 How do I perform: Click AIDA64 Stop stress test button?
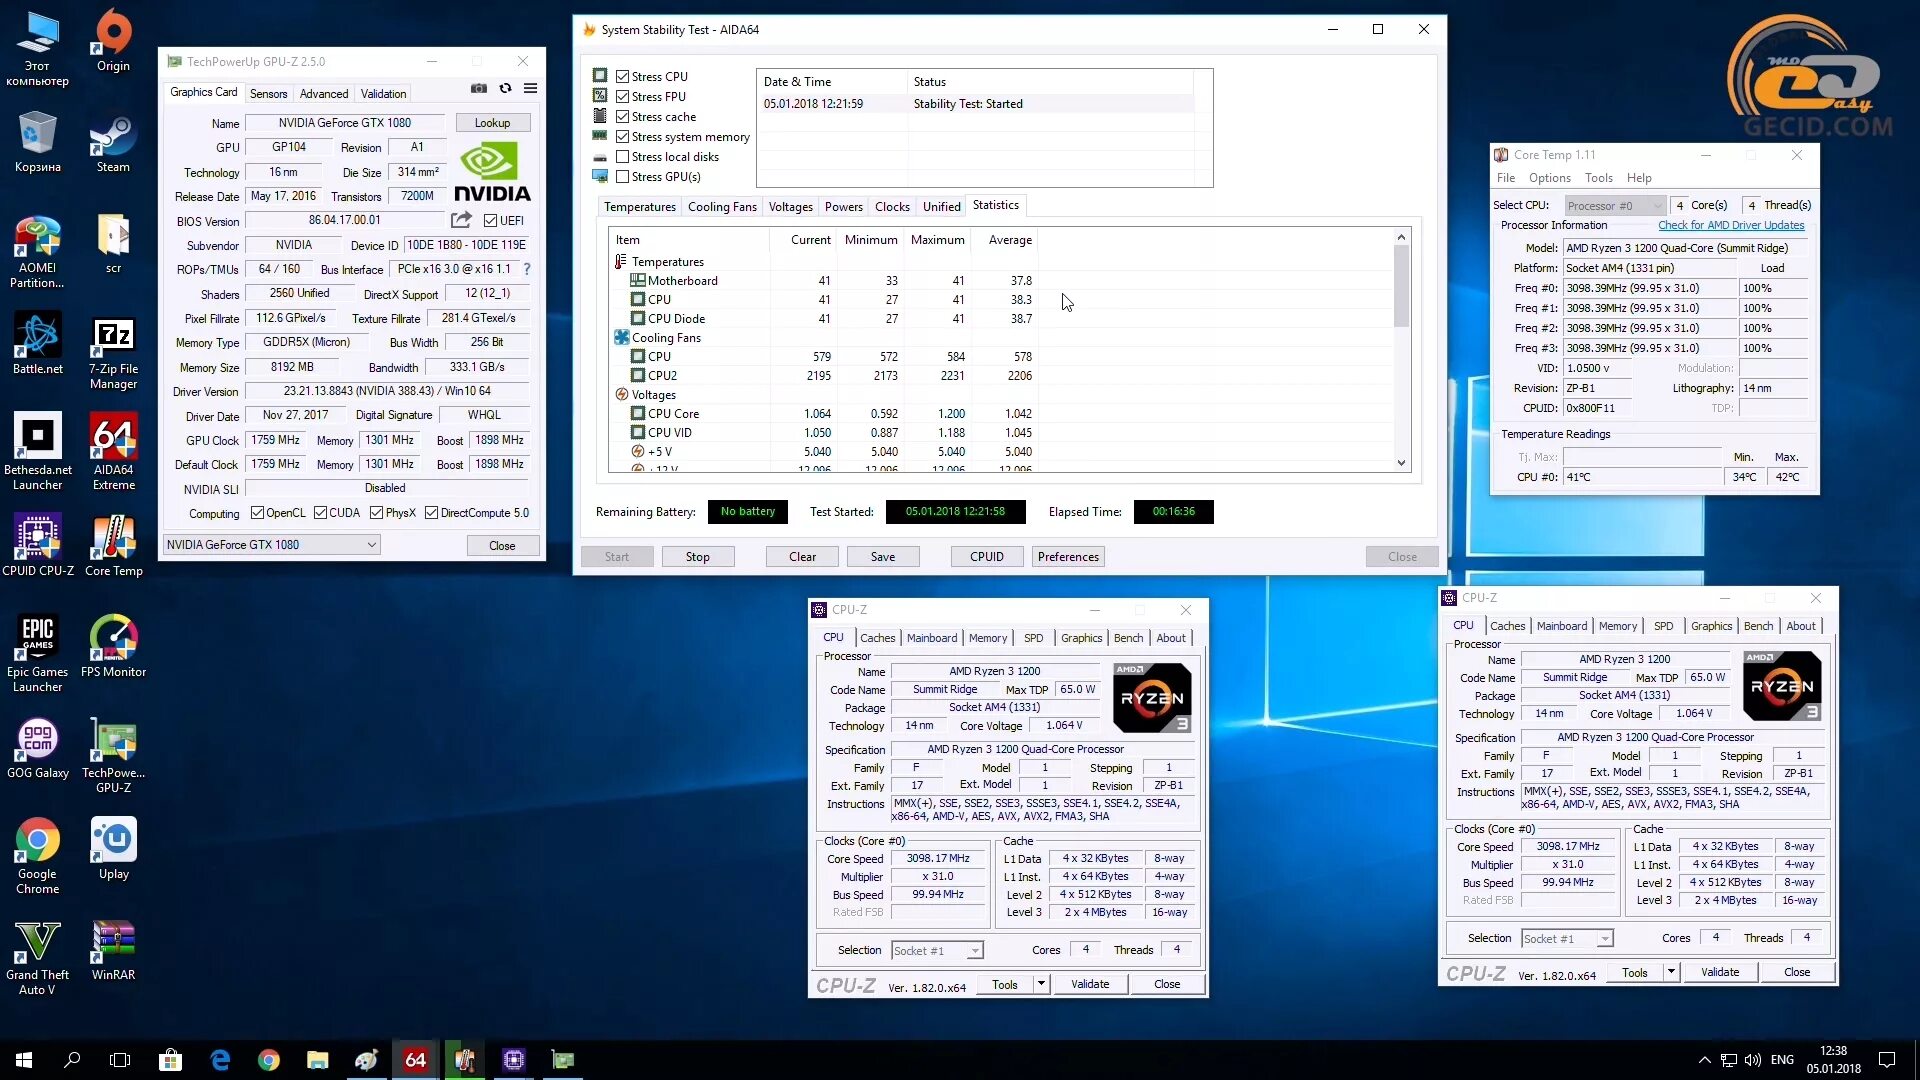click(x=696, y=555)
